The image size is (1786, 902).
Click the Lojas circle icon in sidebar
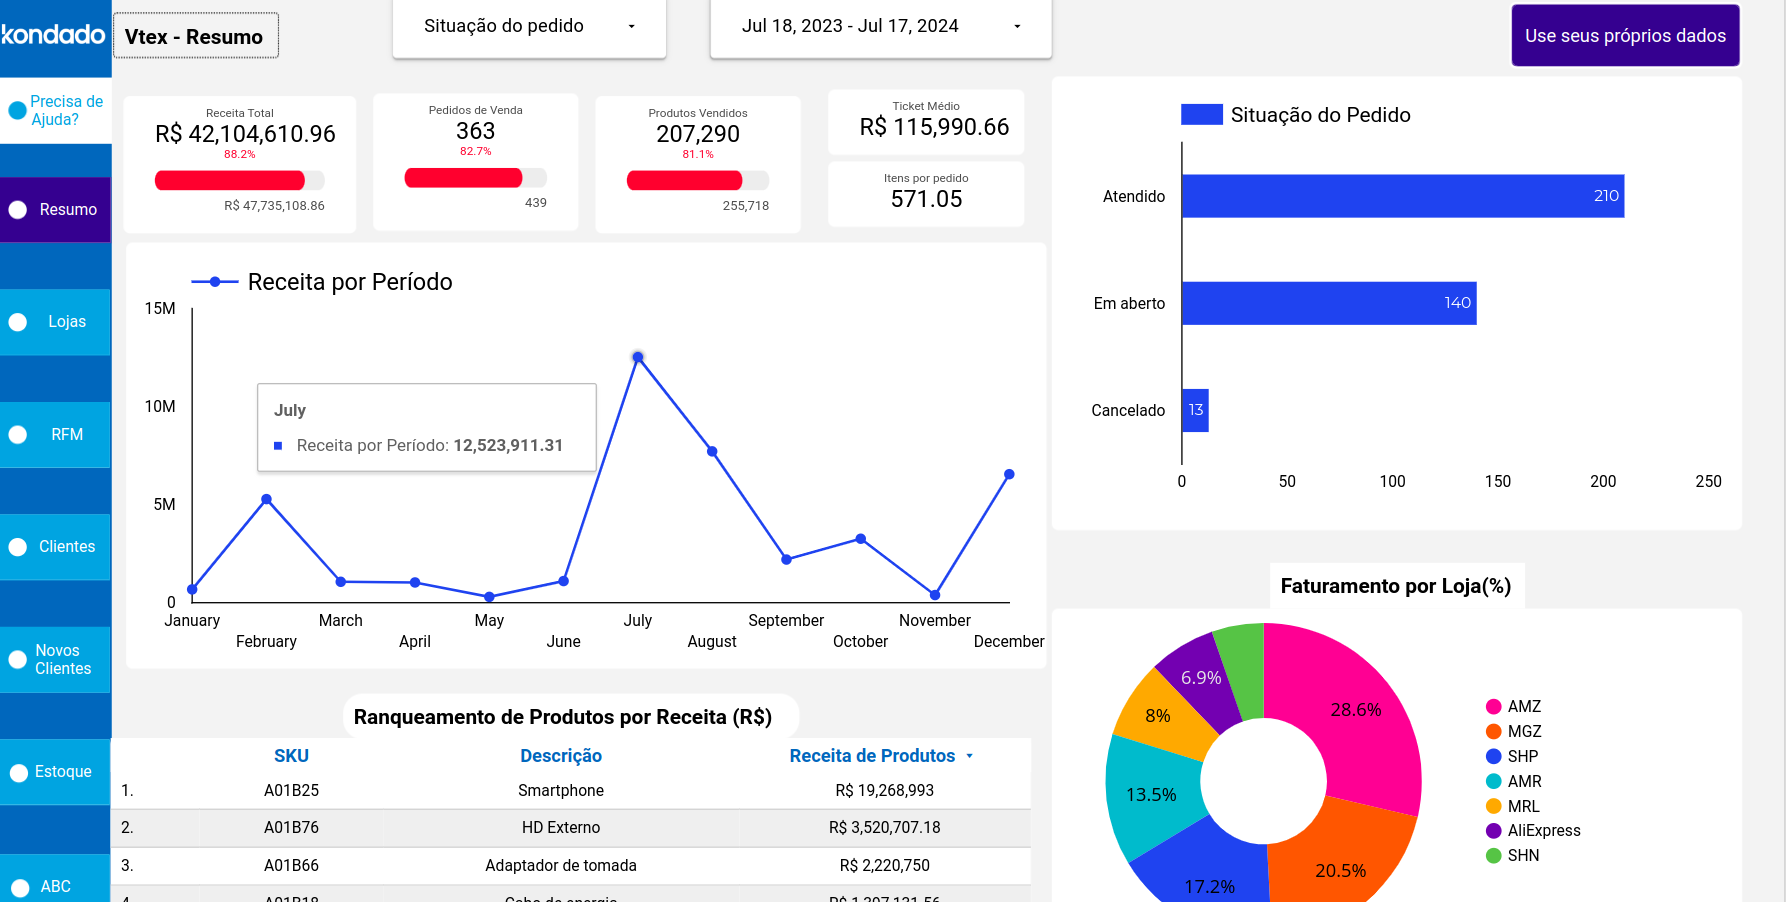click(17, 322)
